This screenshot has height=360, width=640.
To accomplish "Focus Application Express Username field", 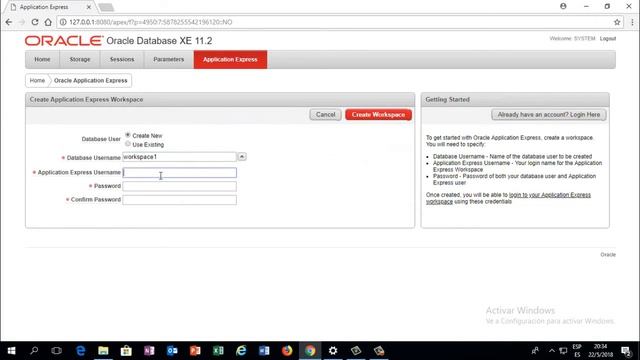I will [x=179, y=173].
